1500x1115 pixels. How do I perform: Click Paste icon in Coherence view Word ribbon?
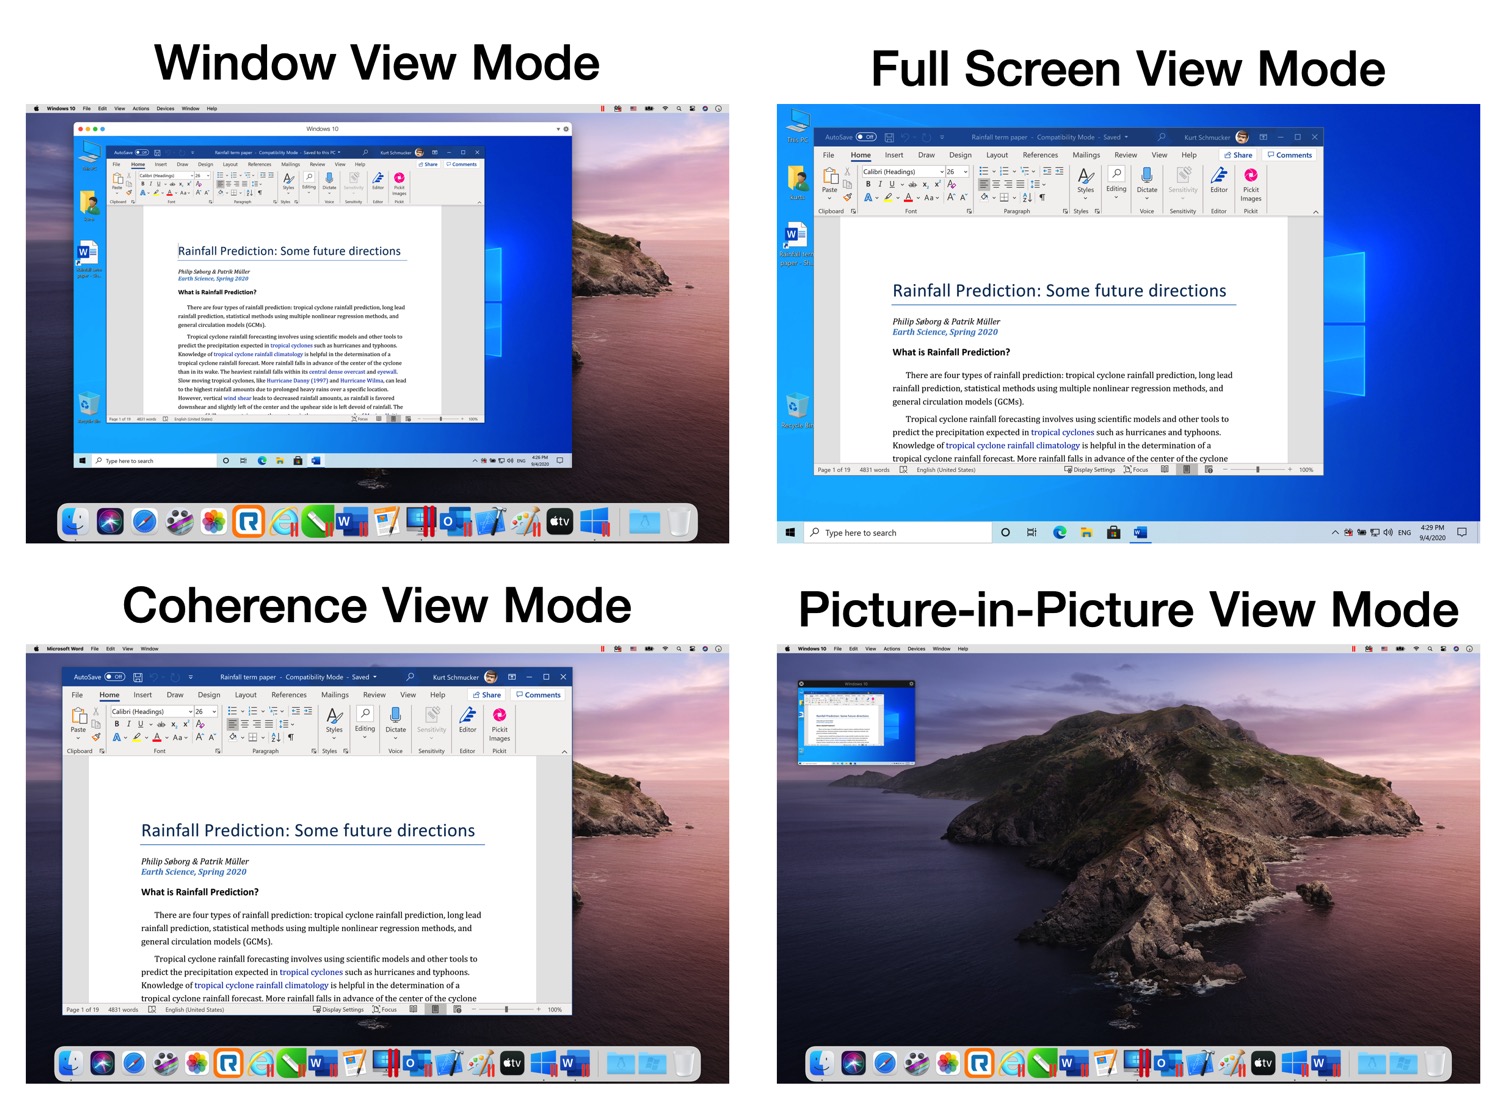[78, 717]
